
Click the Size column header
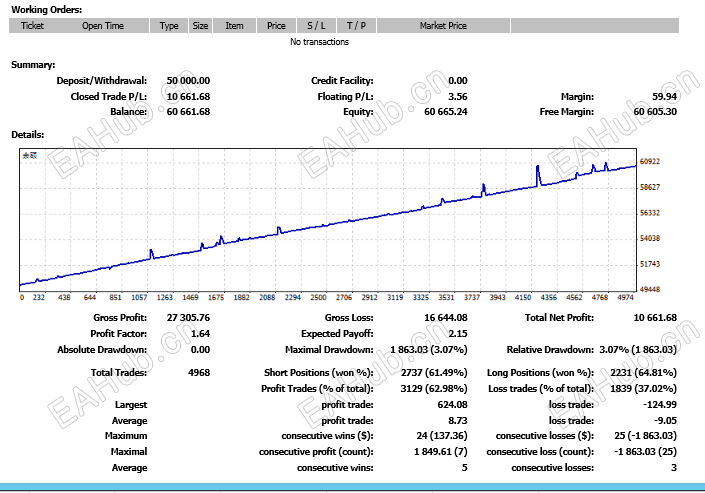tap(200, 26)
